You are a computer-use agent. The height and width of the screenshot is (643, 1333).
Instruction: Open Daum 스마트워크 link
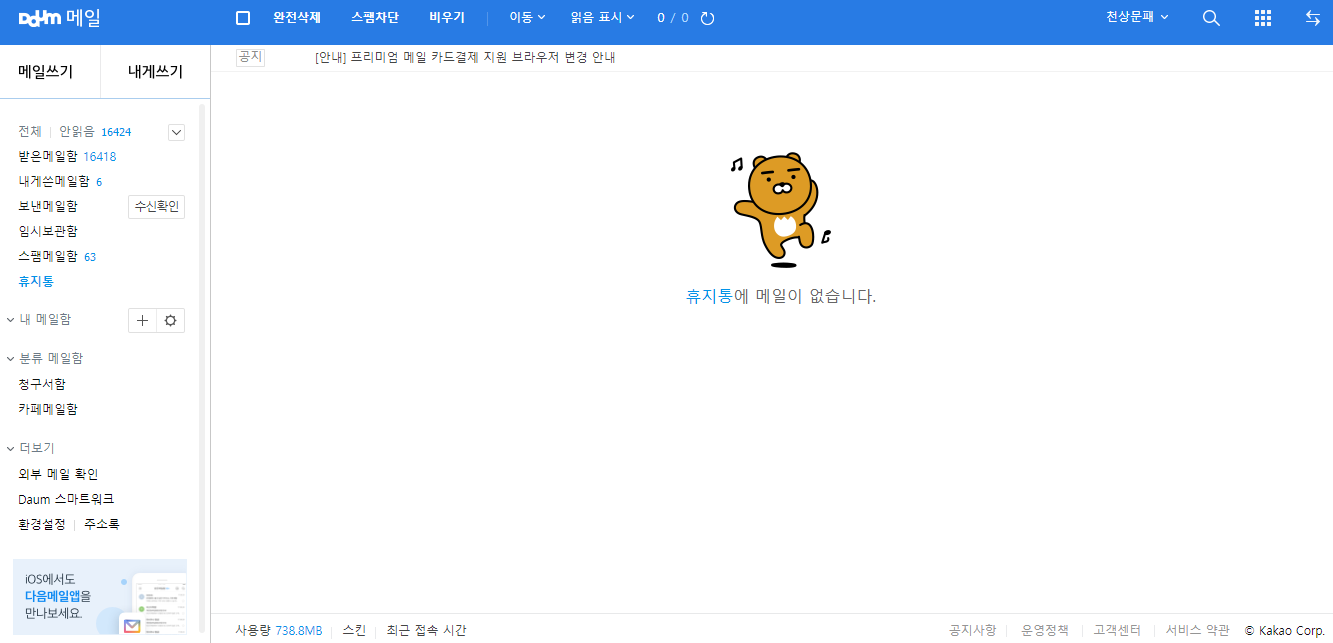(x=66, y=499)
